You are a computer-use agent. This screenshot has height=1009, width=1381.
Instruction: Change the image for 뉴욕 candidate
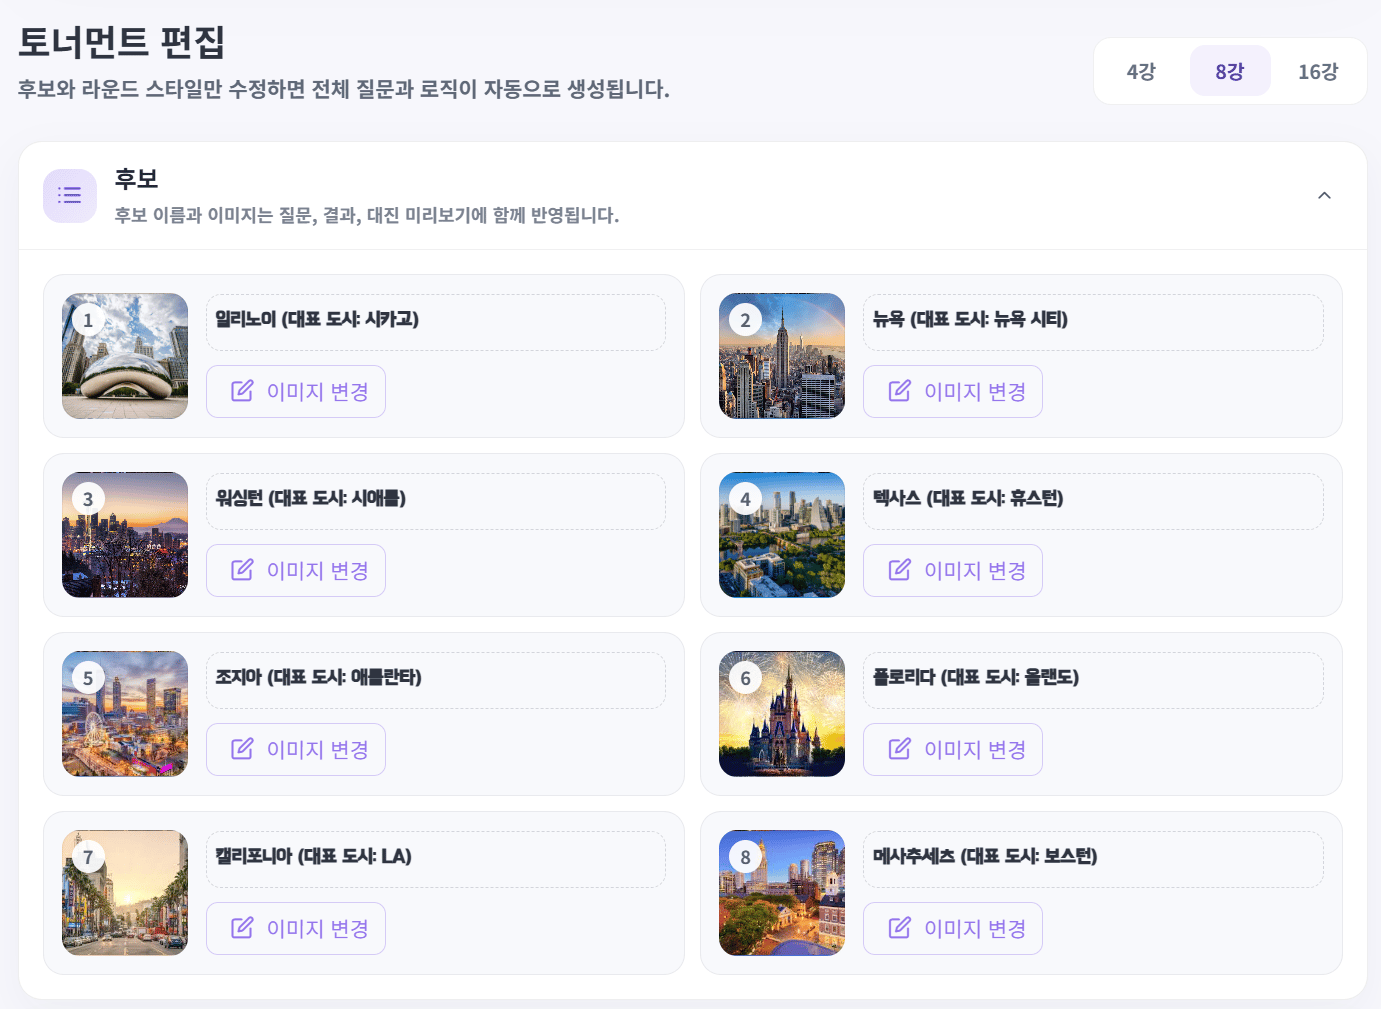[953, 391]
